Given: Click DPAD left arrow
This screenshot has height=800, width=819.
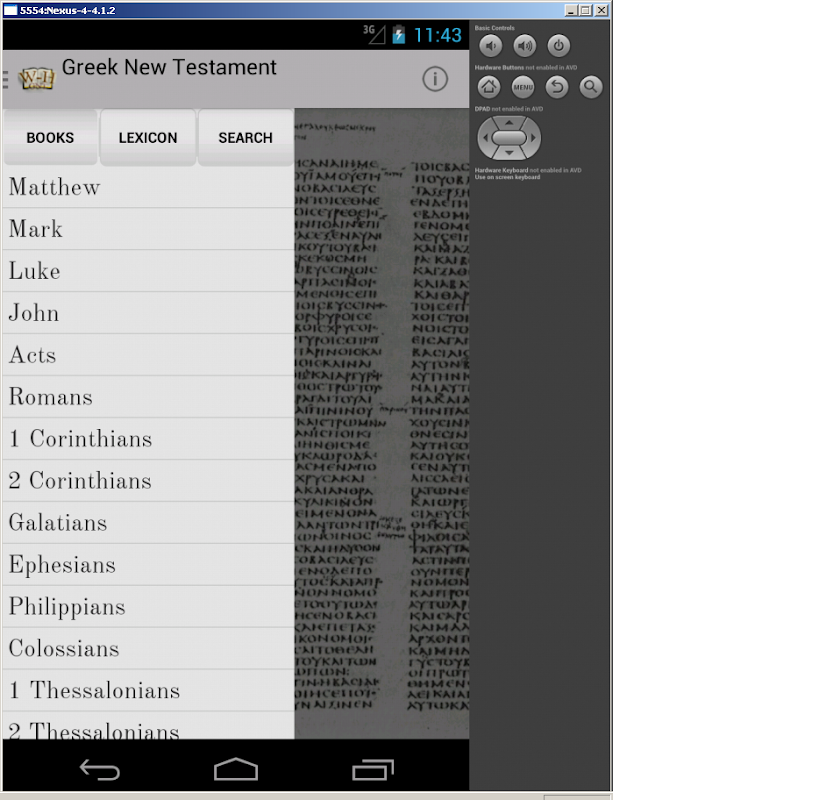Looking at the screenshot, I should click(x=485, y=138).
